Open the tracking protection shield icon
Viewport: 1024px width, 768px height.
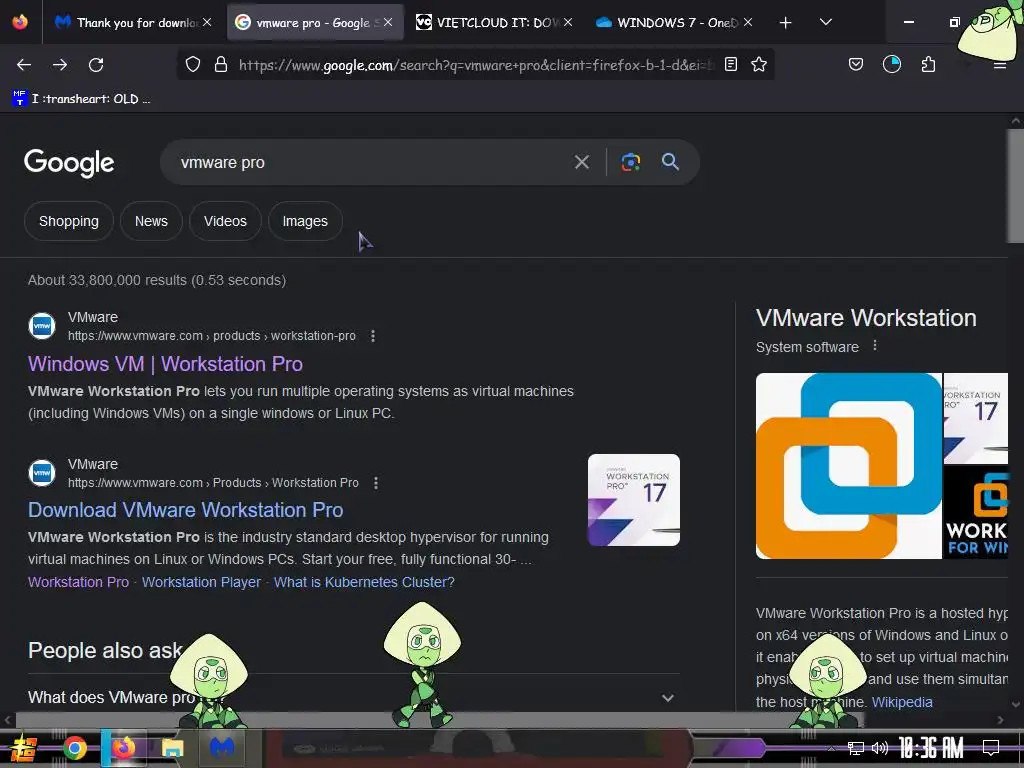pyautogui.click(x=193, y=65)
